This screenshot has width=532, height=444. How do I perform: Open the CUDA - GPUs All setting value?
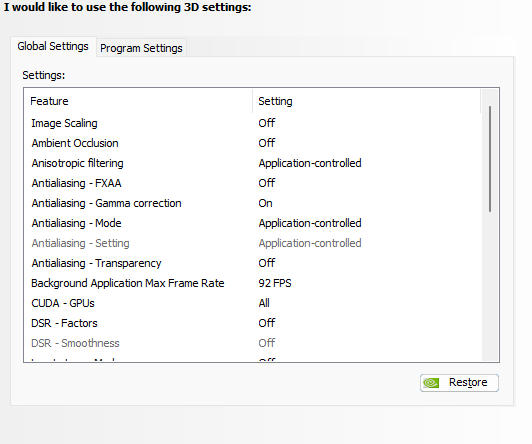264,303
